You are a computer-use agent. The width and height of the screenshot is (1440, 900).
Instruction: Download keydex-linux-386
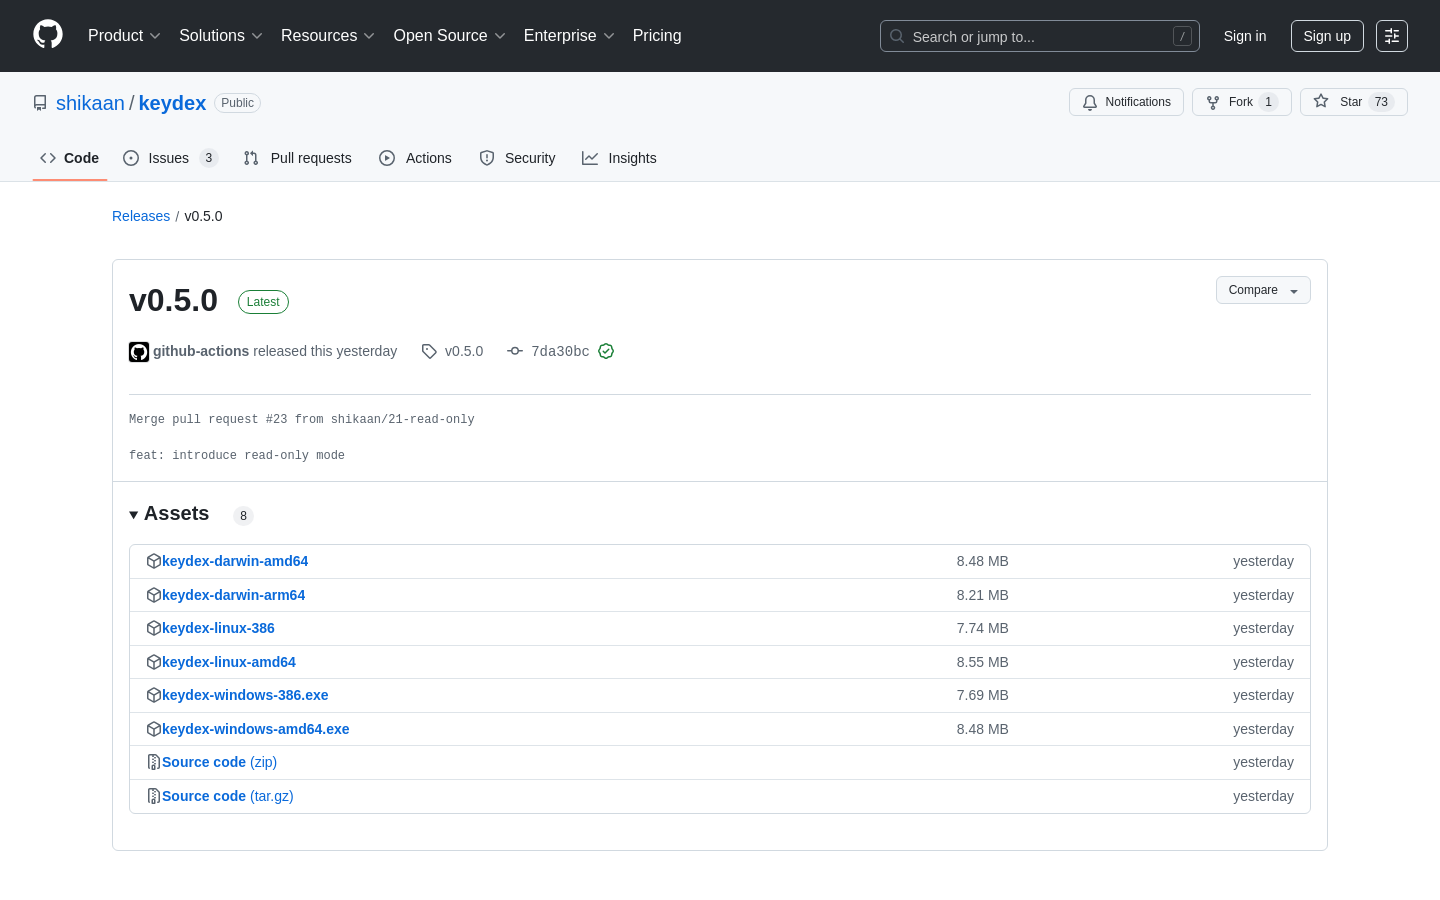click(218, 628)
